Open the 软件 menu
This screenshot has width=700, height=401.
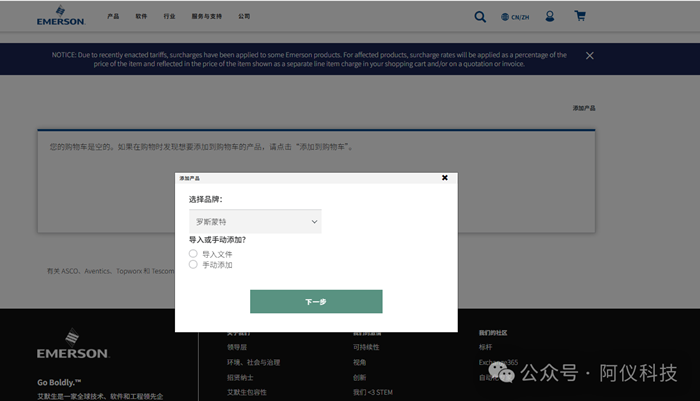[141, 17]
